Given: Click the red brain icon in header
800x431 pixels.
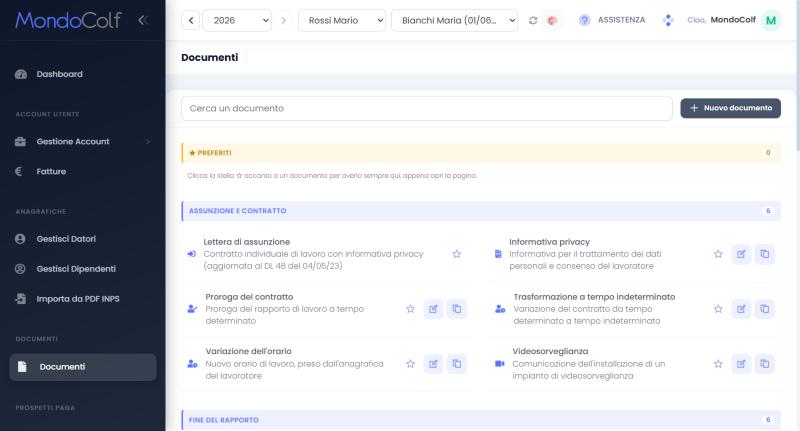Looking at the screenshot, I should coord(552,20).
